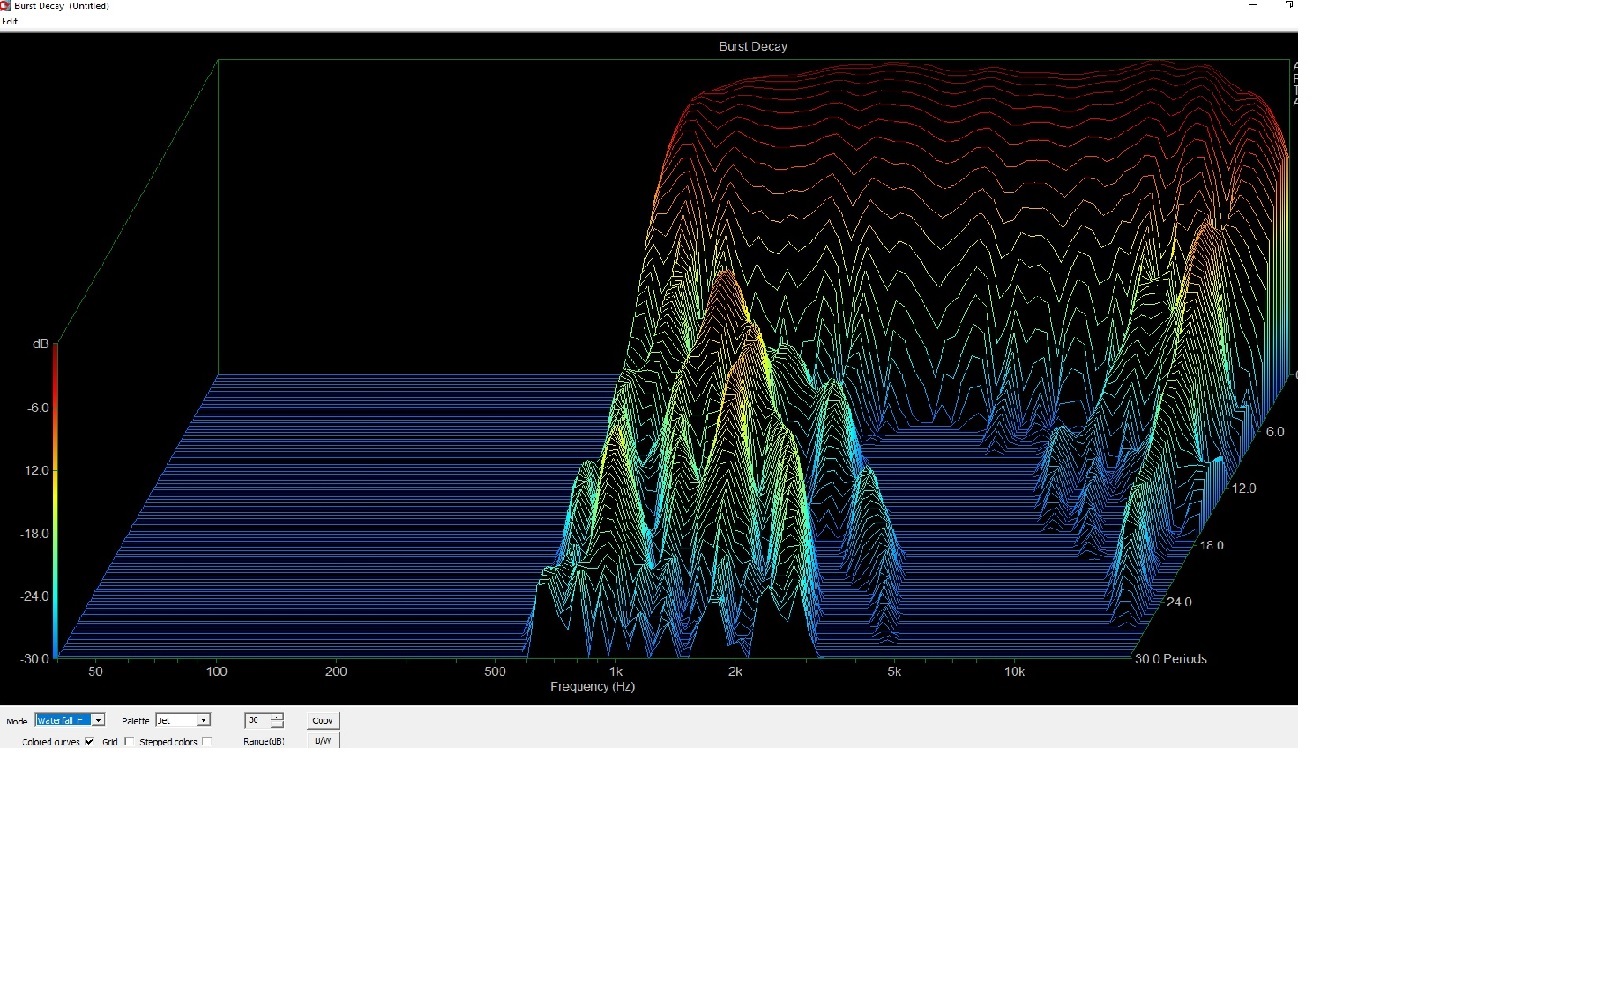The height and width of the screenshot is (1004, 1616).
Task: Open the Edit menu
Action: (x=10, y=21)
